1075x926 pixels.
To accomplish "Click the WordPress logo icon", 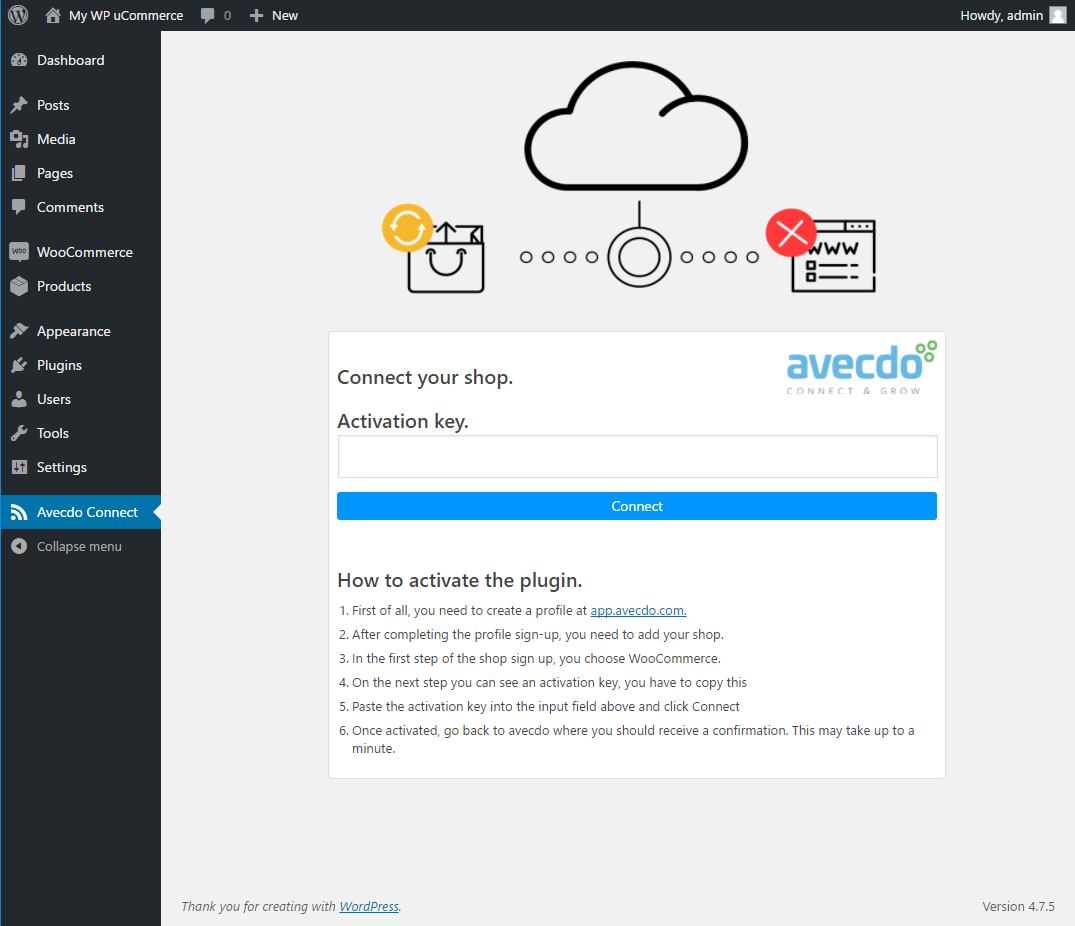I will 18,15.
